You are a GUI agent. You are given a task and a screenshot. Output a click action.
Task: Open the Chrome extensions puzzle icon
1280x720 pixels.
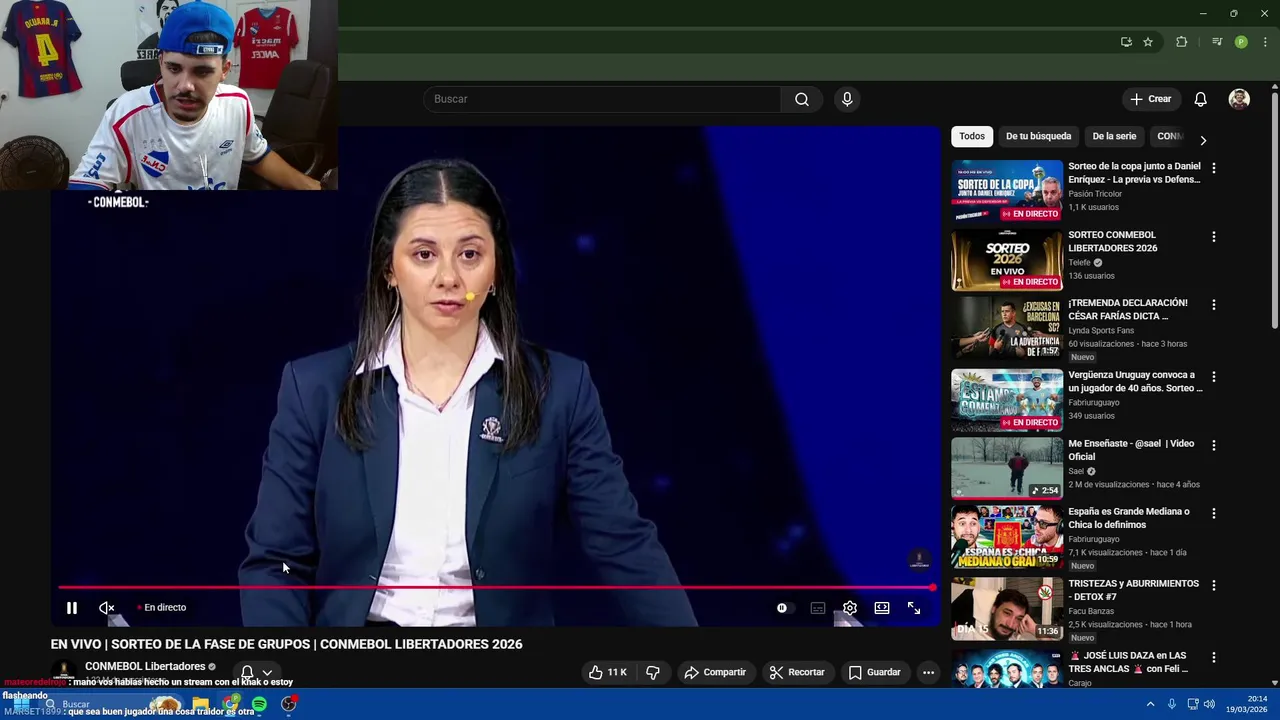[x=1182, y=42]
